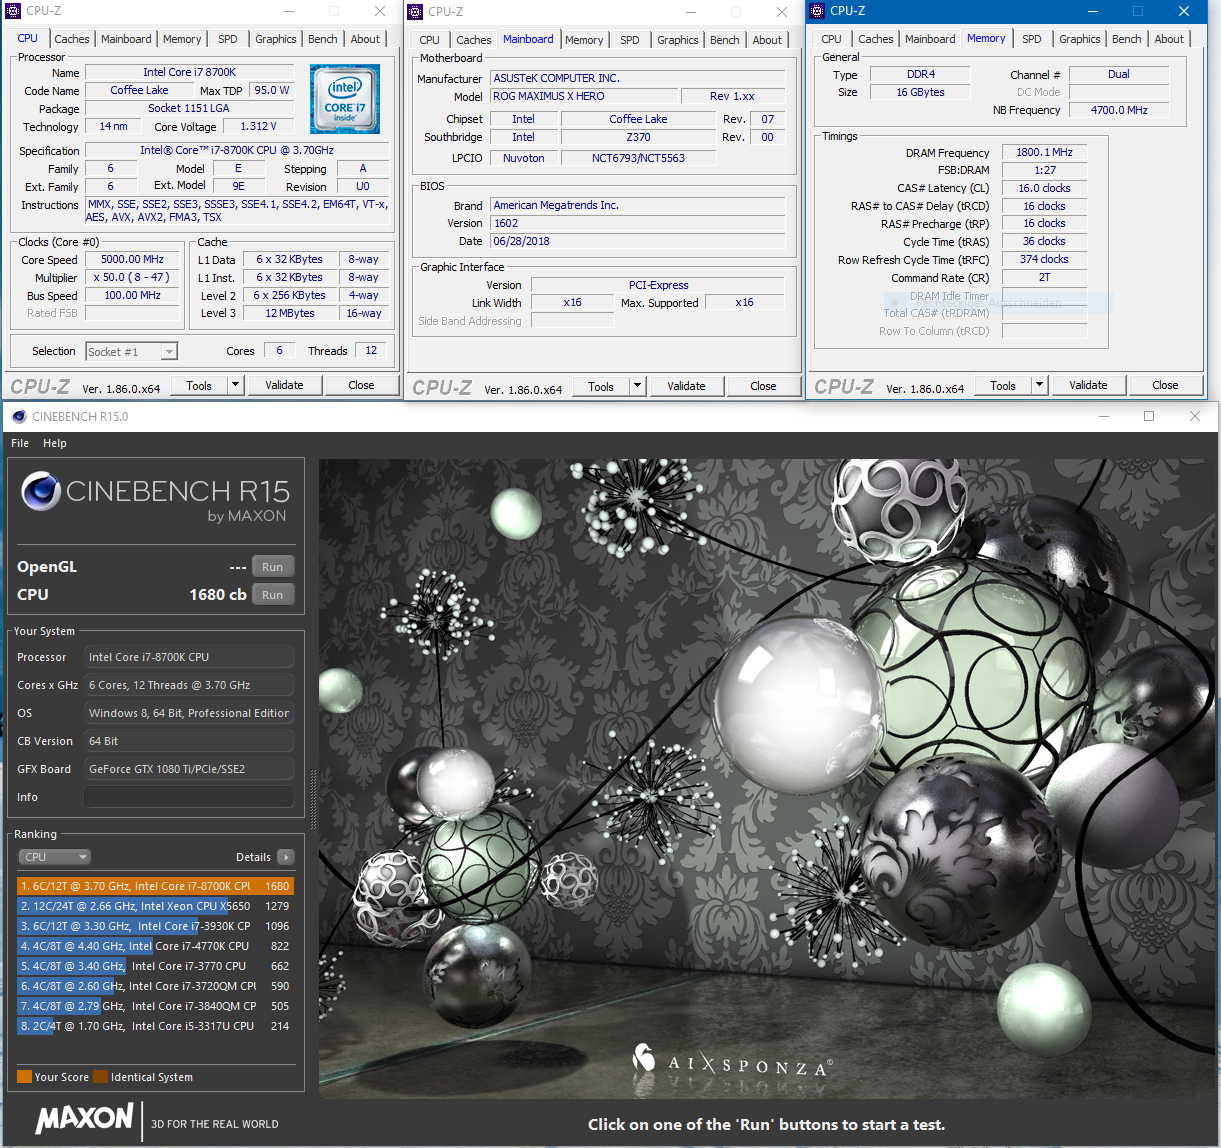Click the Multiplier value x 50.0
The image size is (1221, 1148).
(x=132, y=277)
